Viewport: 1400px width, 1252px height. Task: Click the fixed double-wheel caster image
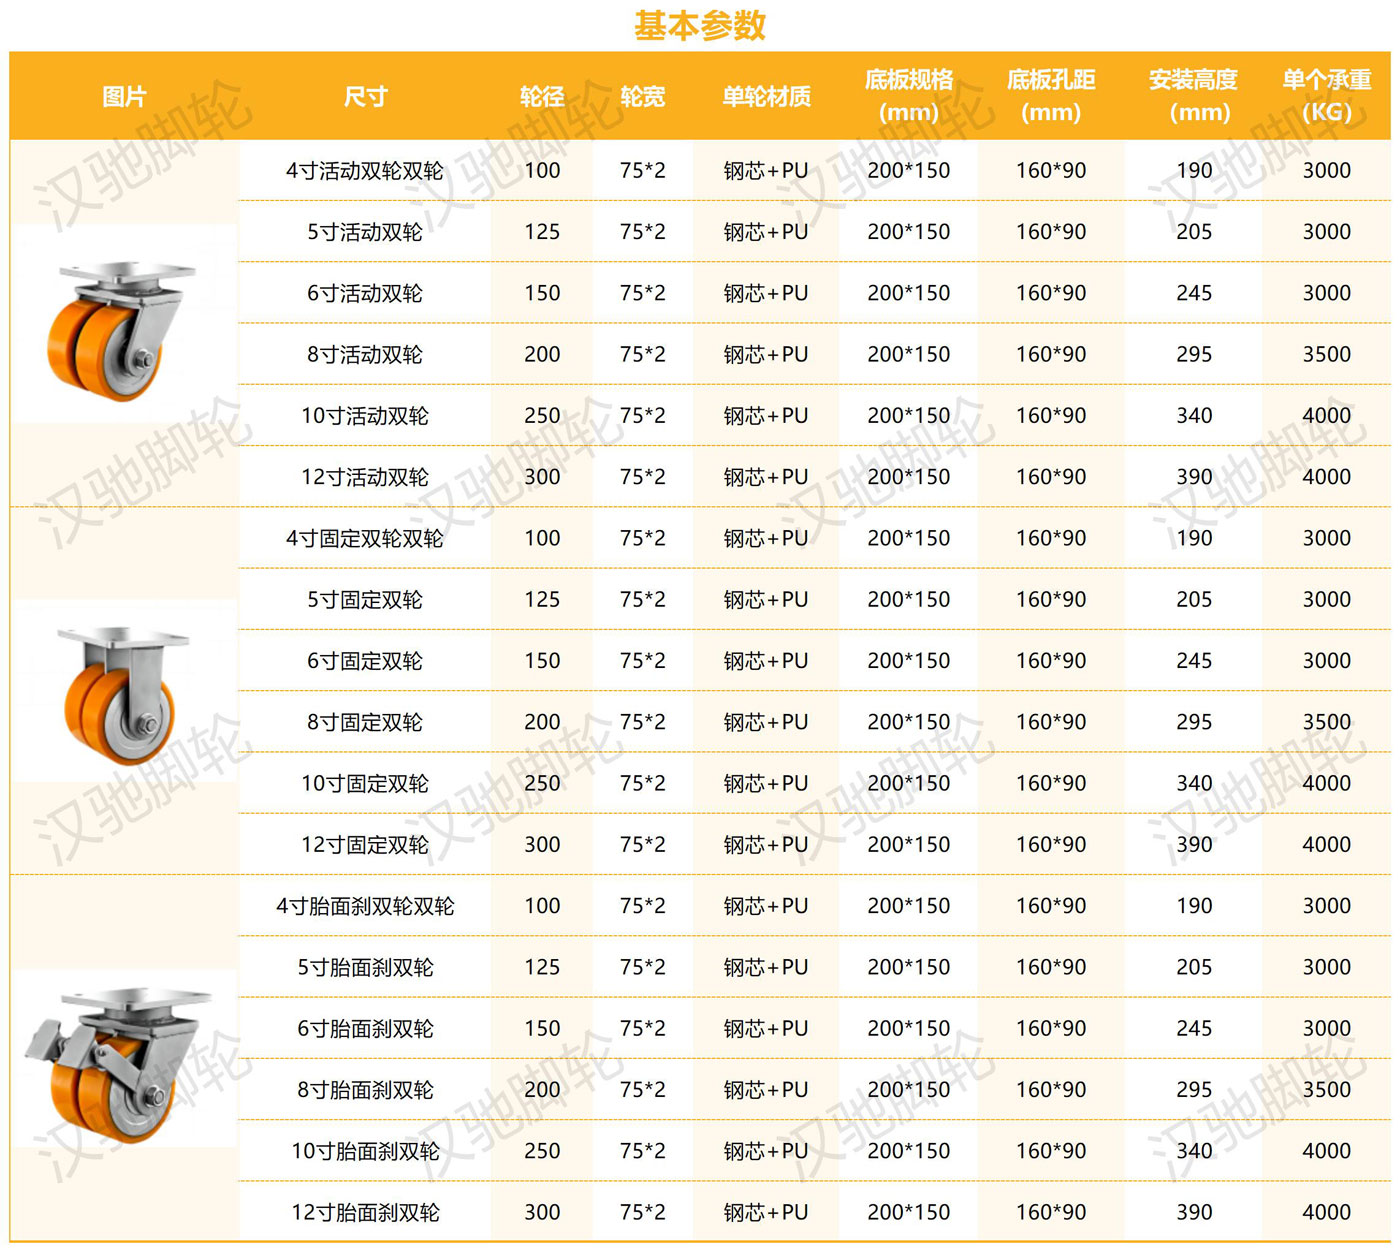(x=122, y=692)
